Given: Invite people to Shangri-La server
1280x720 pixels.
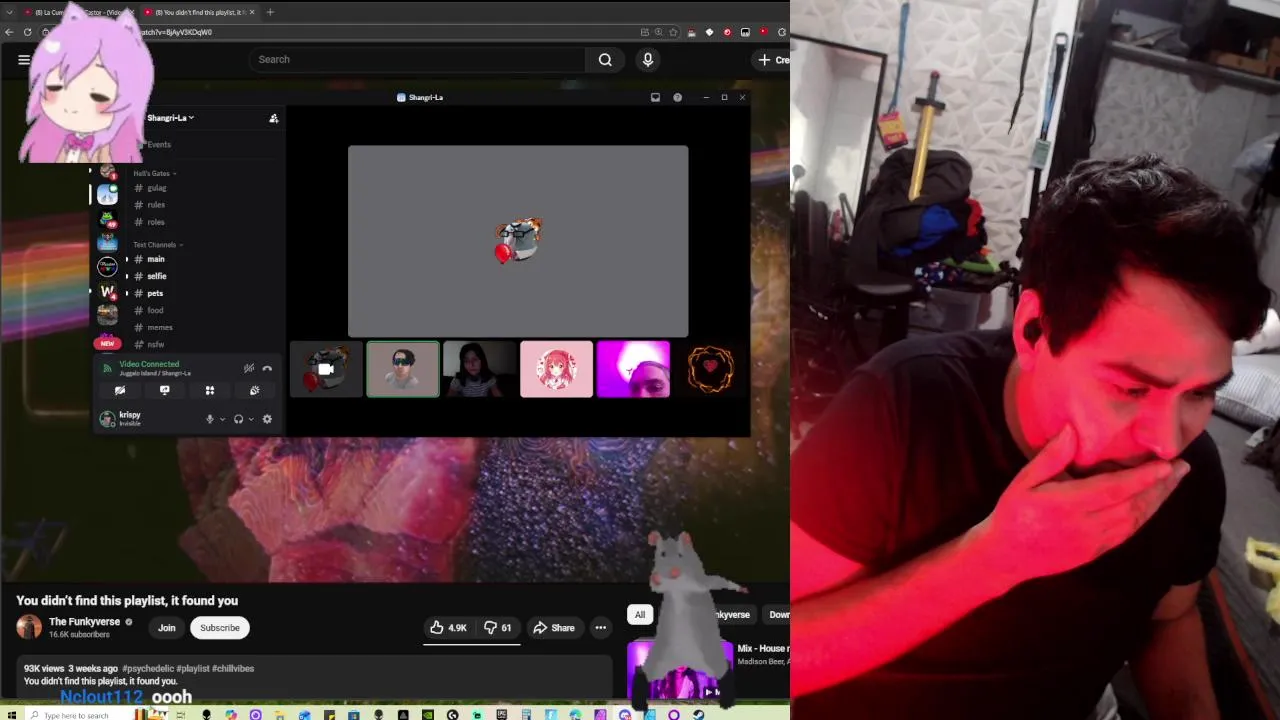Looking at the screenshot, I should pos(274,118).
